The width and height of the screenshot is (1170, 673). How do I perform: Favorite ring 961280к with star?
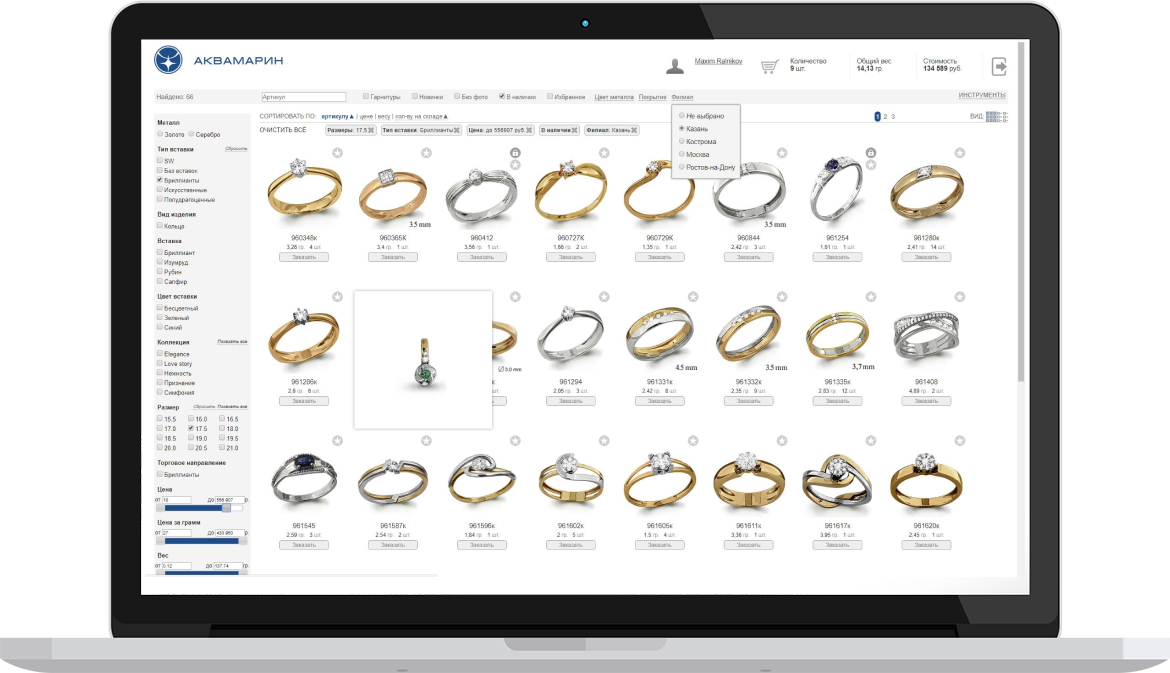[x=960, y=153]
